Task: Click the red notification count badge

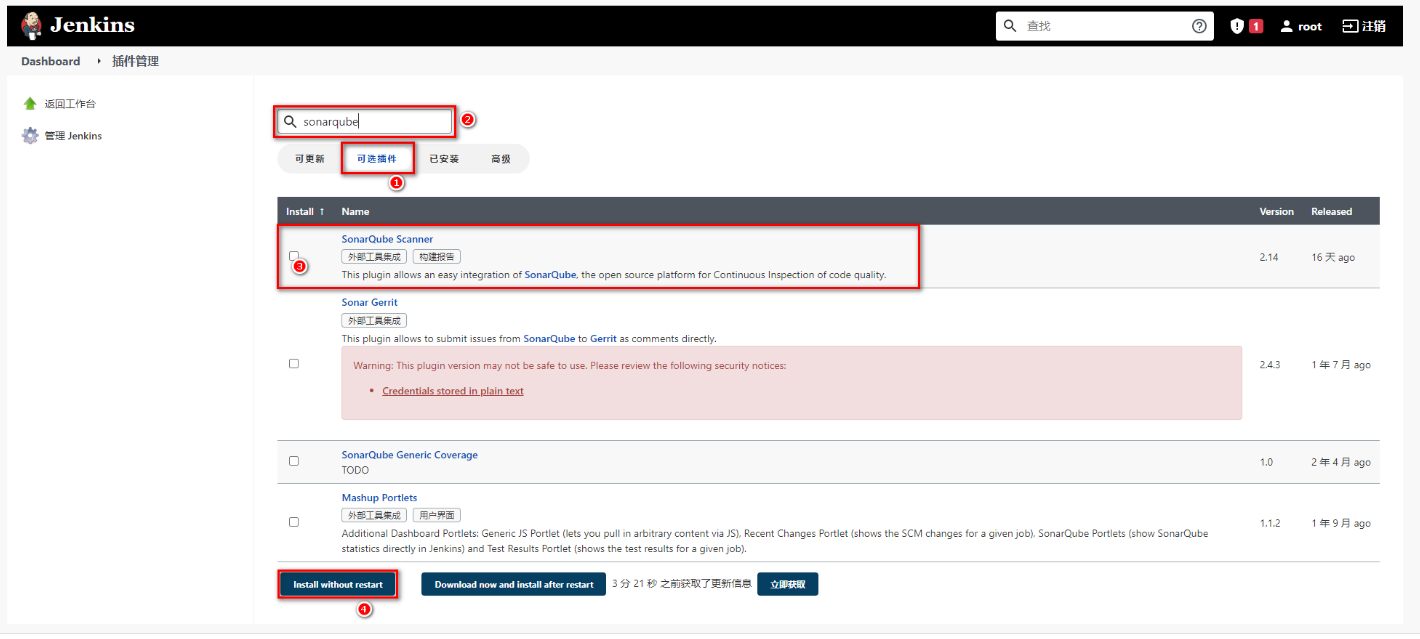Action: click(1256, 27)
